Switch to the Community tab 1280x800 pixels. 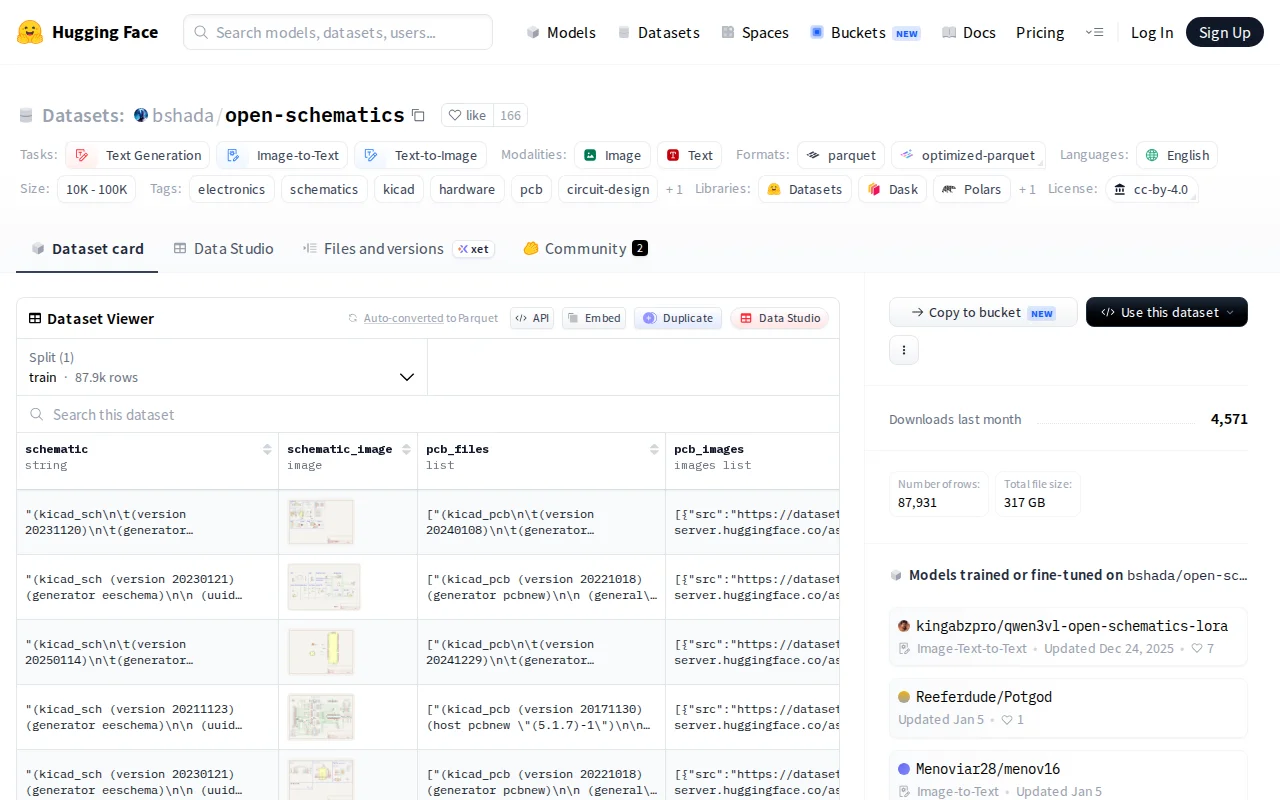(585, 248)
